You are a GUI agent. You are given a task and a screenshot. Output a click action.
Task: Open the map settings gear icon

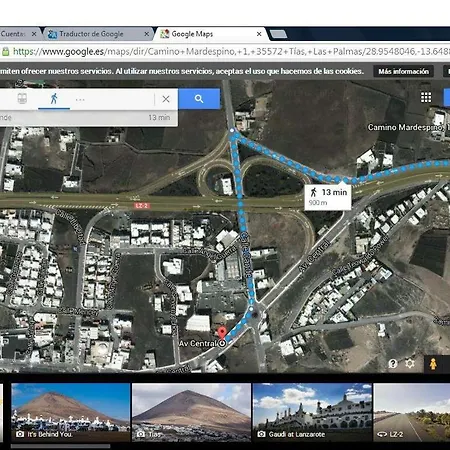[410, 363]
